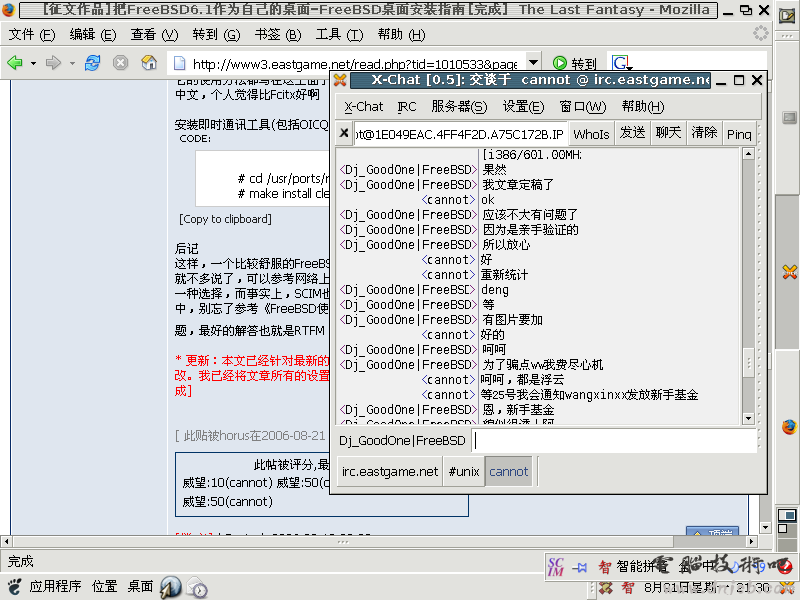Click the red SCIM 智 tray icon
Image resolution: width=800 pixels, height=600 pixels.
[x=628, y=588]
